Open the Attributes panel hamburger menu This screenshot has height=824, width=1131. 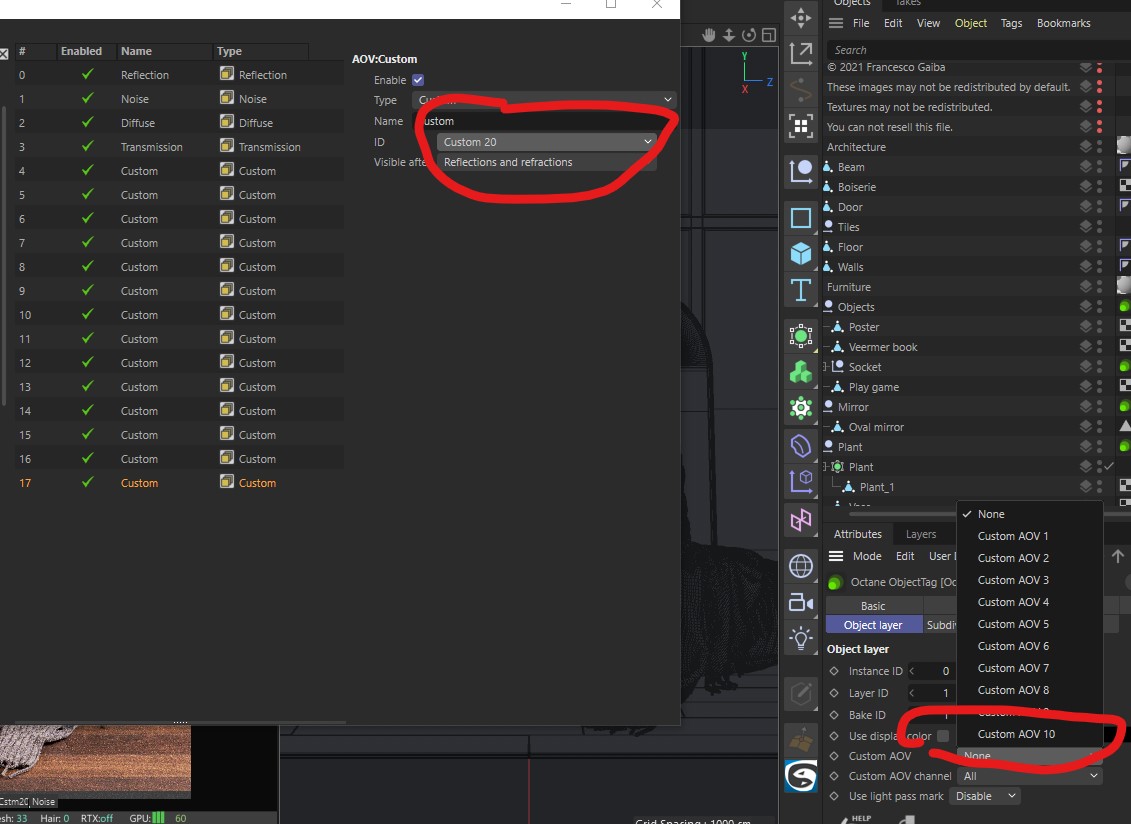tap(836, 556)
